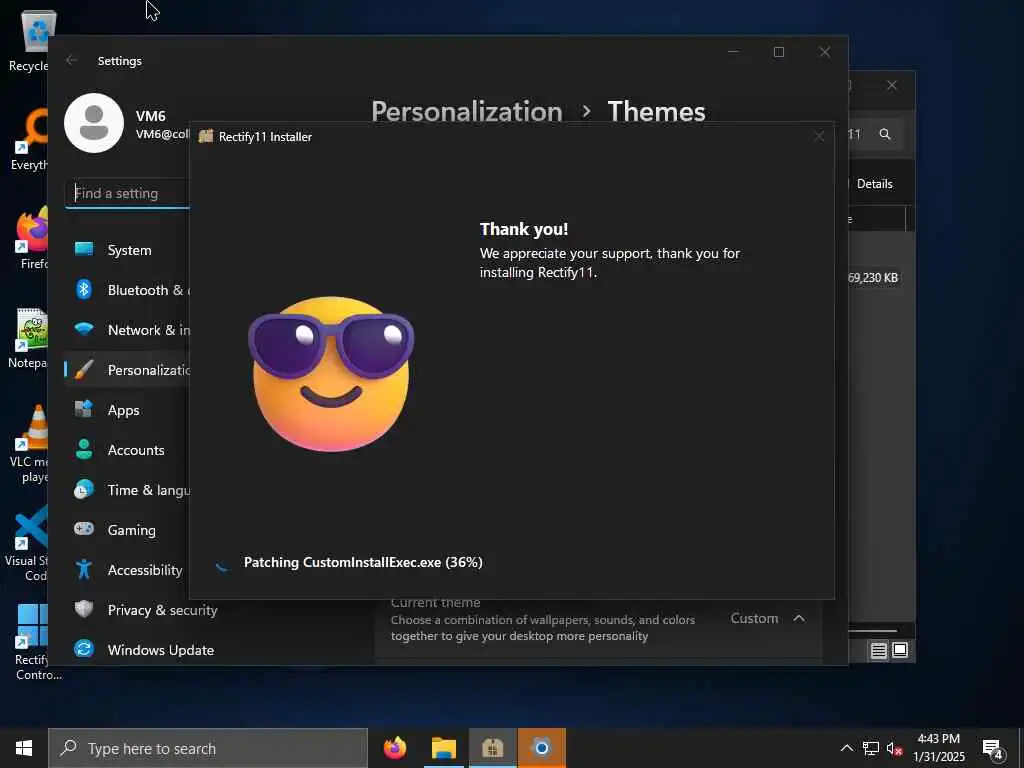
Task: Click the taskbar search box
Action: [x=208, y=748]
